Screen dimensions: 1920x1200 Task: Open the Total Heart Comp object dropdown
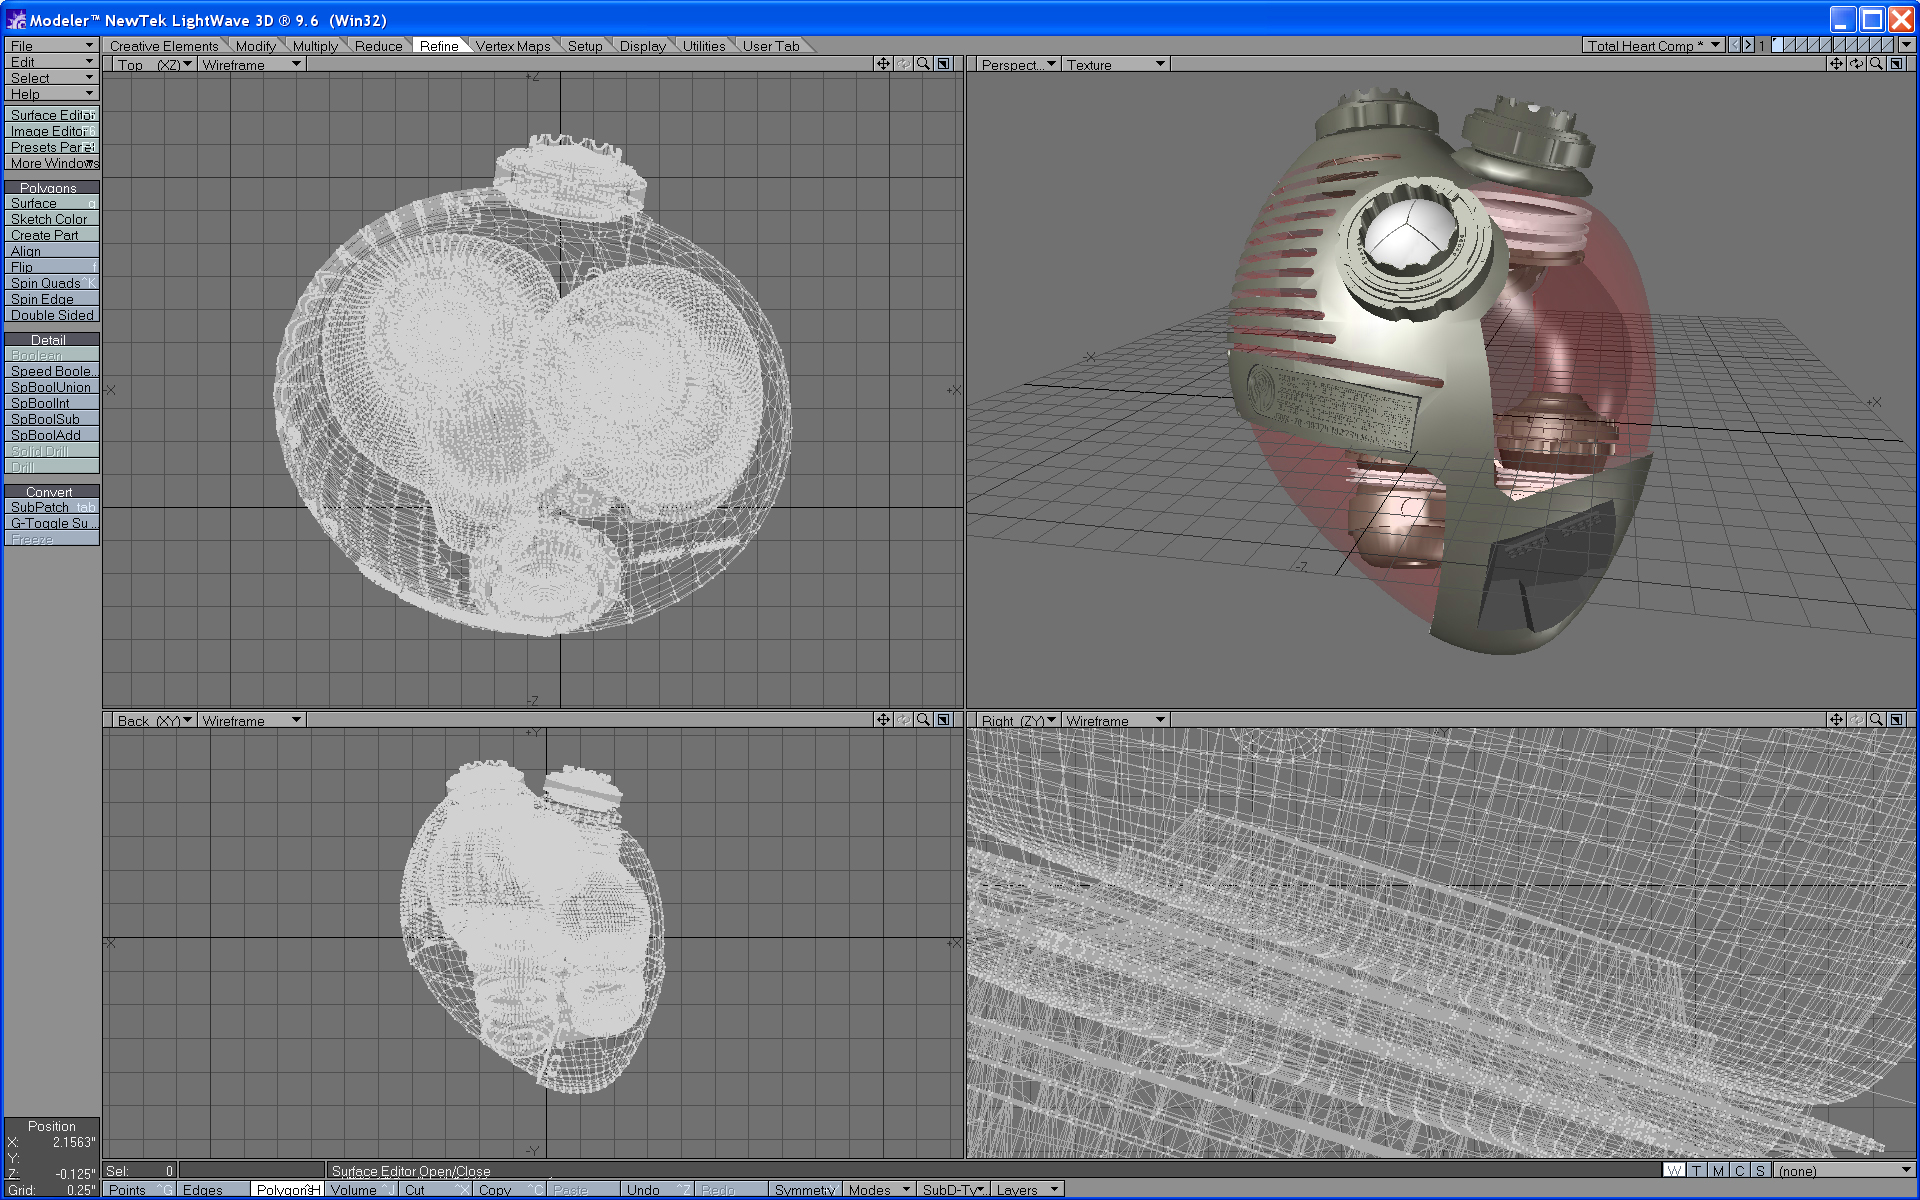click(1653, 45)
